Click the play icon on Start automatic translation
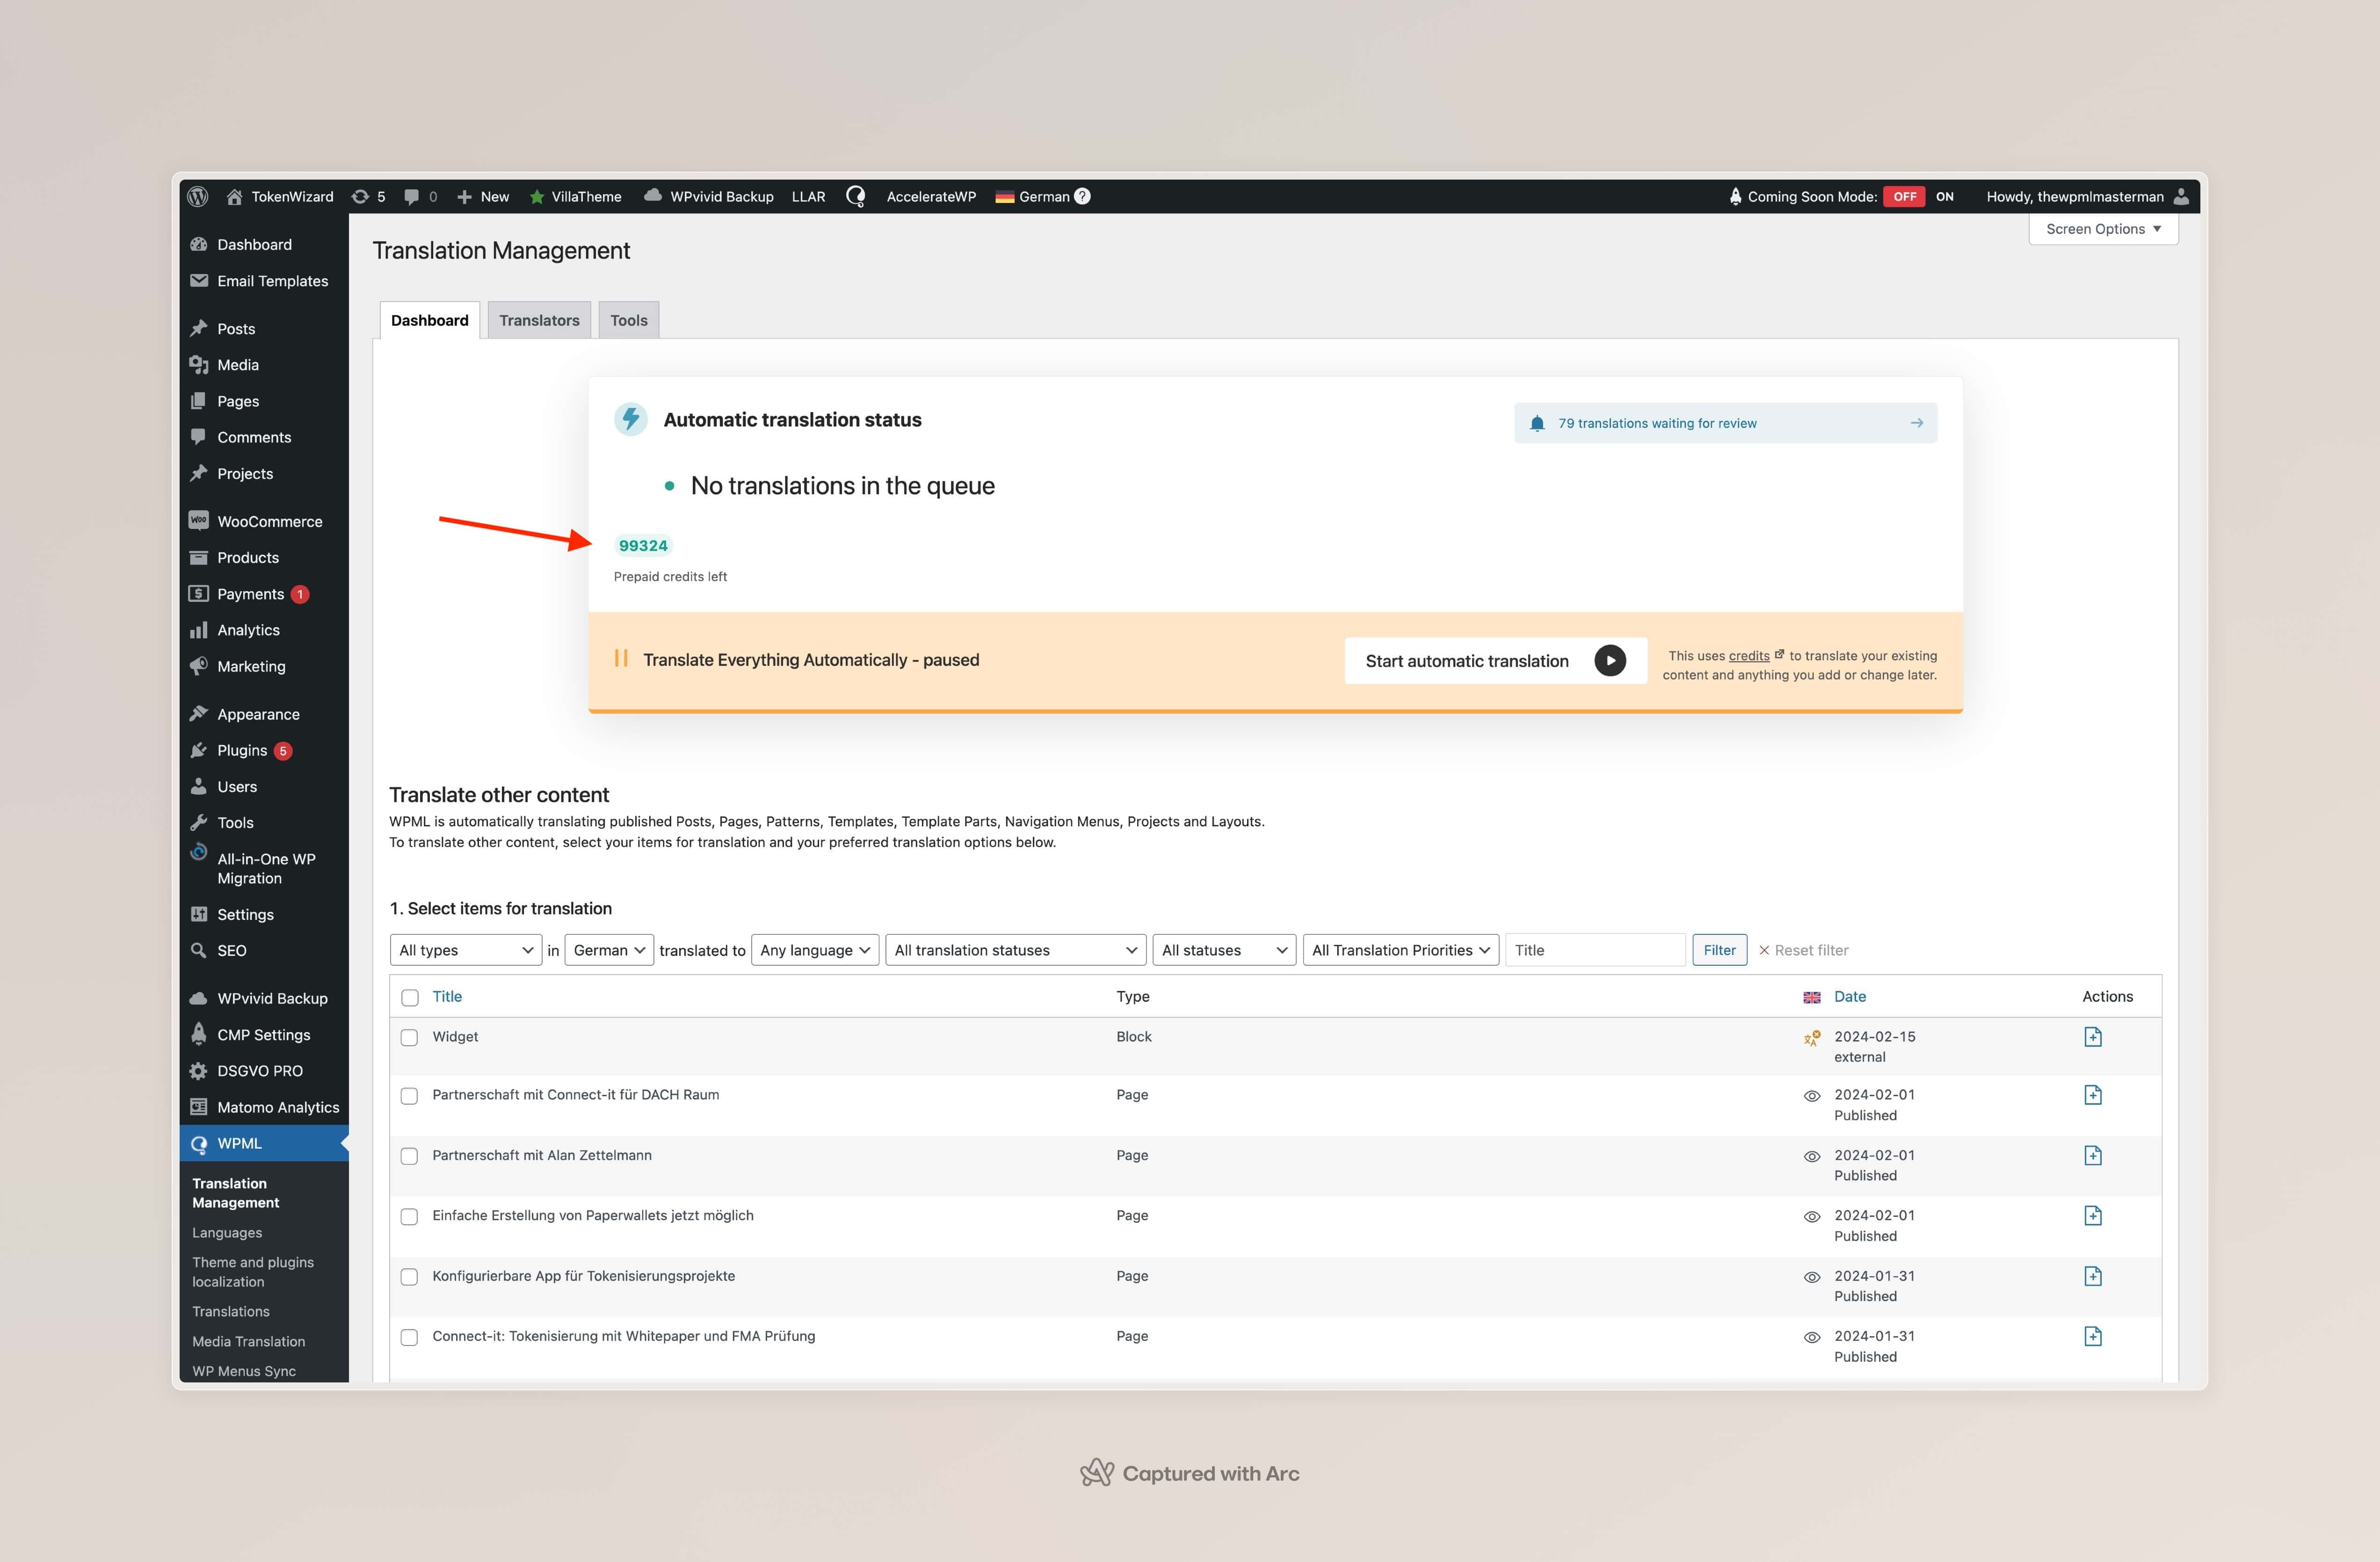This screenshot has height=1562, width=2380. point(1609,660)
